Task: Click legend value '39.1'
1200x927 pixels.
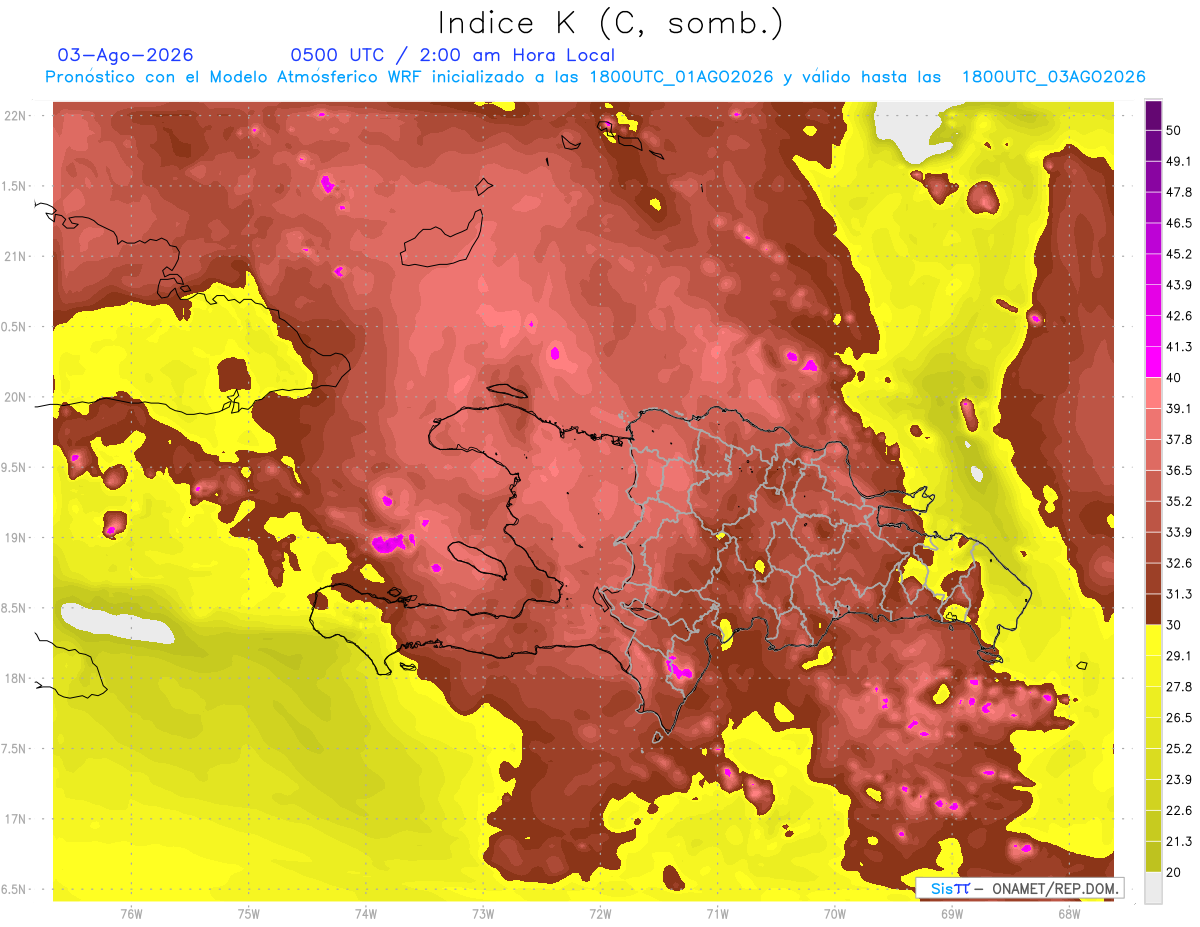Action: [1179, 409]
